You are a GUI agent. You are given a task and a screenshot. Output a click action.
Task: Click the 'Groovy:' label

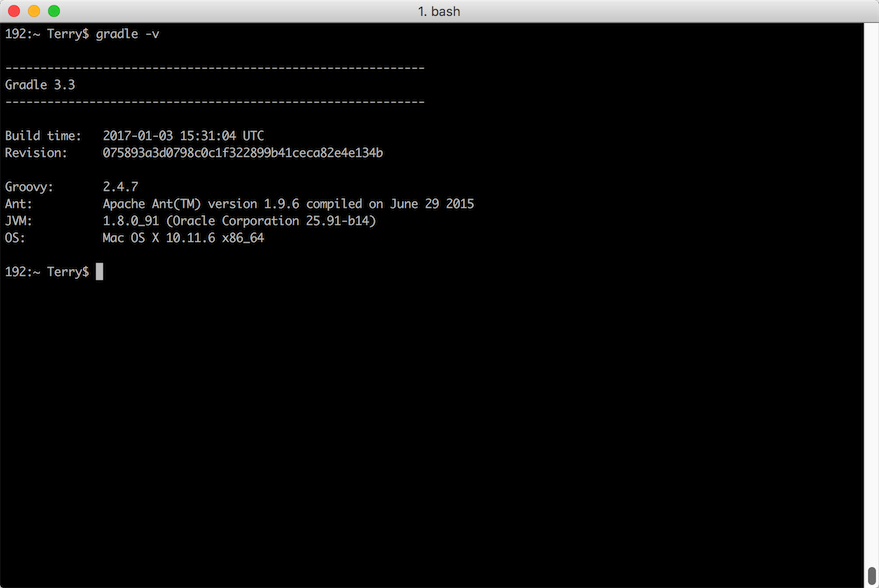pos(29,187)
